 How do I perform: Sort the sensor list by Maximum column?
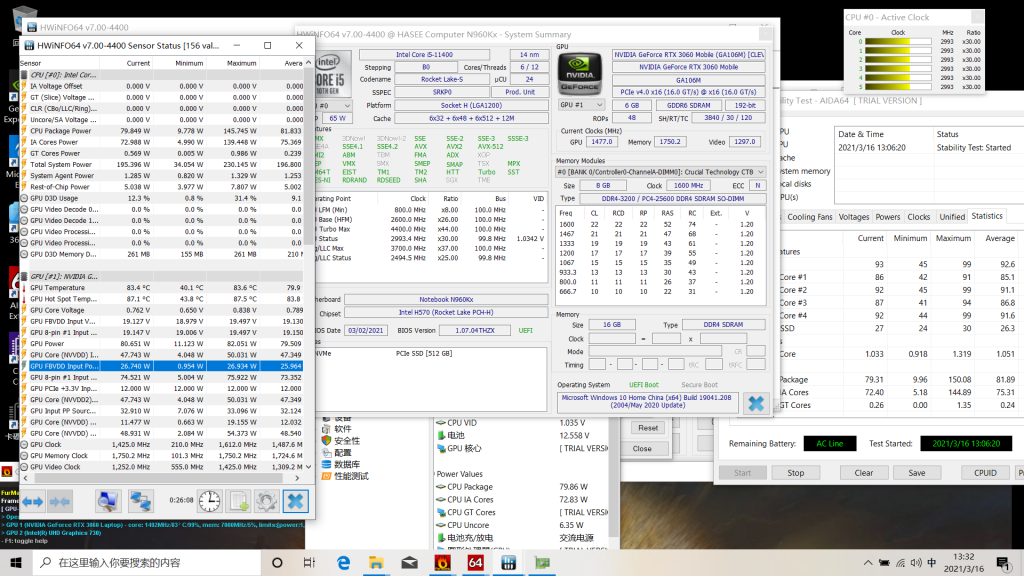tap(241, 63)
